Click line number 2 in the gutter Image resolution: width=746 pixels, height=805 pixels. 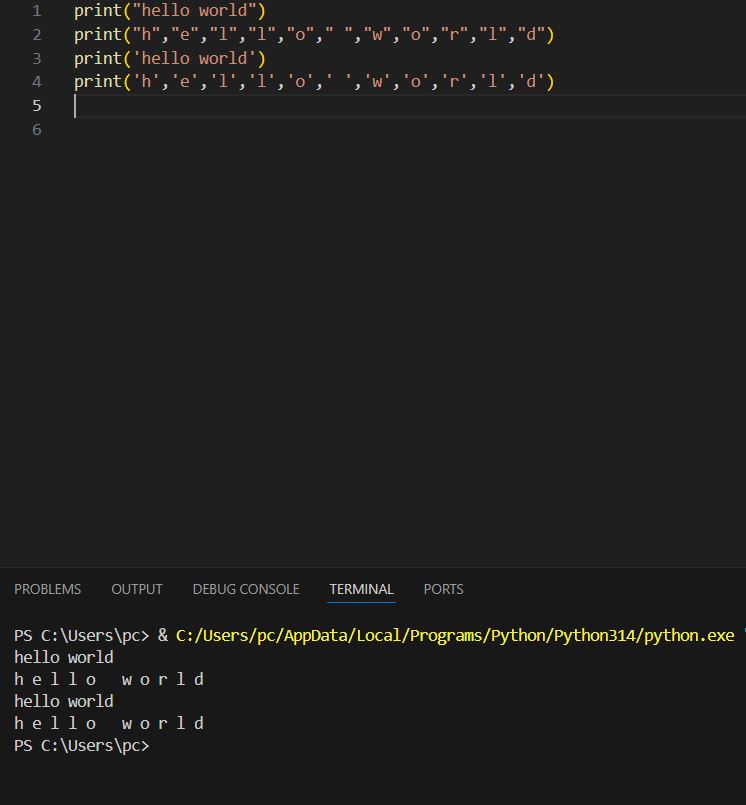[37, 35]
